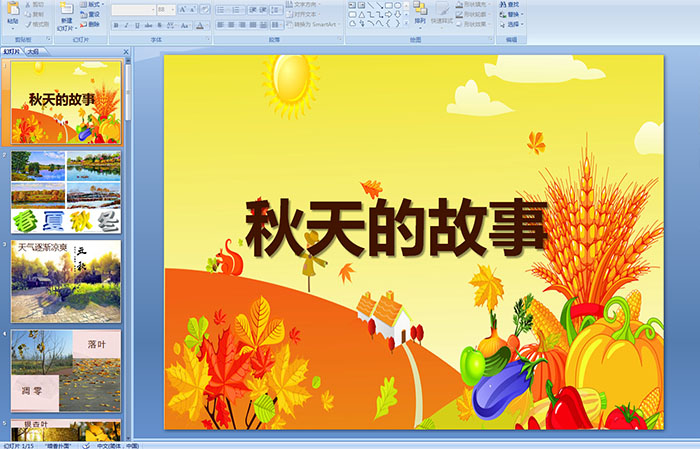Viewport: 700px width, 449px height.
Task: Switch to the Slides (幻灯片) tab
Action: pos(12,51)
